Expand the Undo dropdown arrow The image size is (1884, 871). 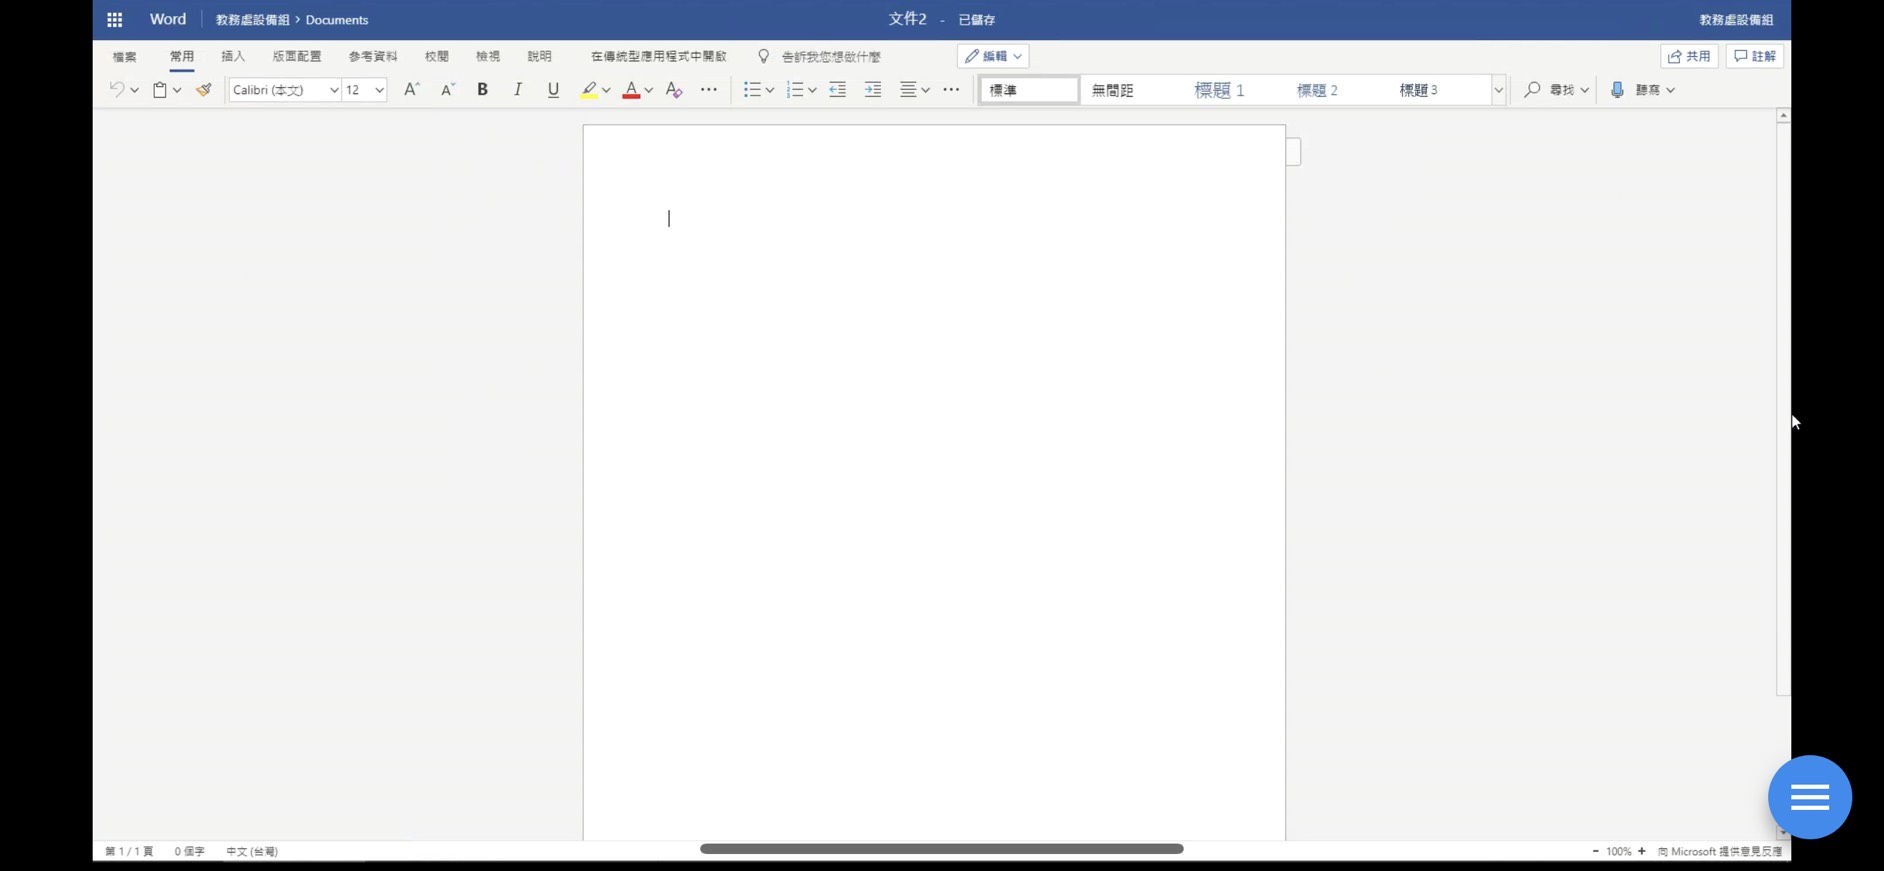point(134,90)
